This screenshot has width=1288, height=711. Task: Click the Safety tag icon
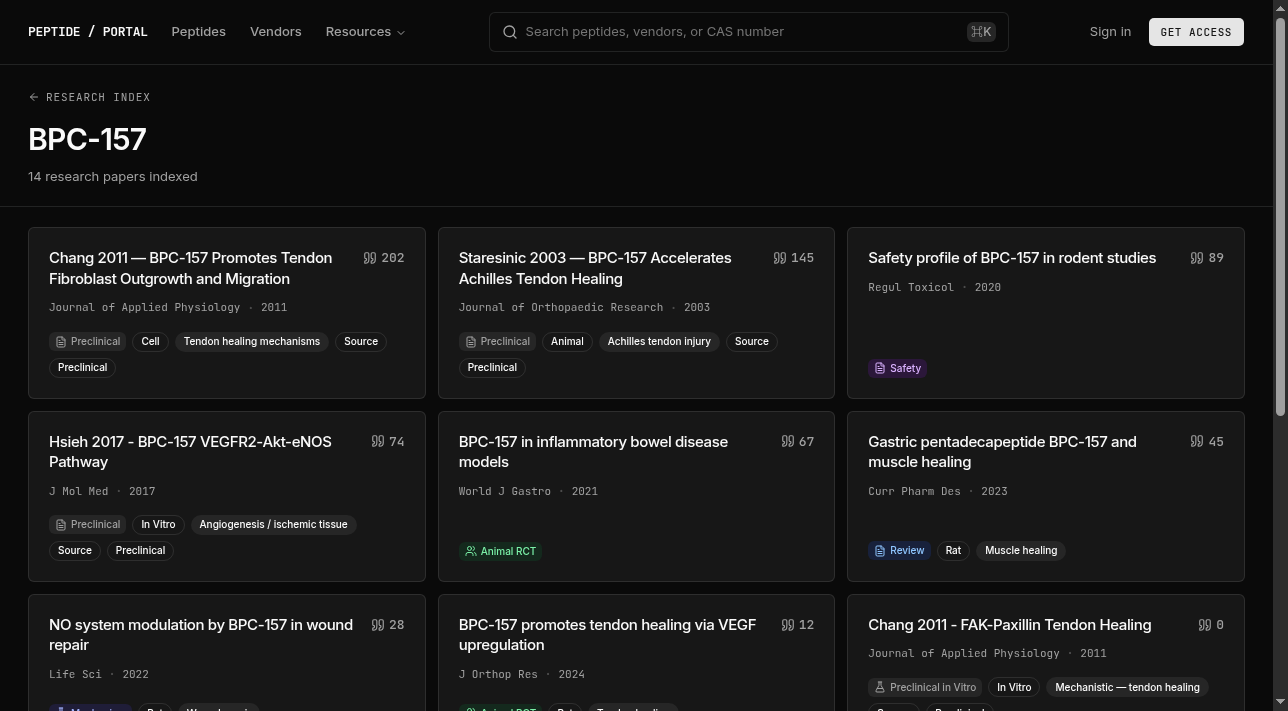[880, 368]
